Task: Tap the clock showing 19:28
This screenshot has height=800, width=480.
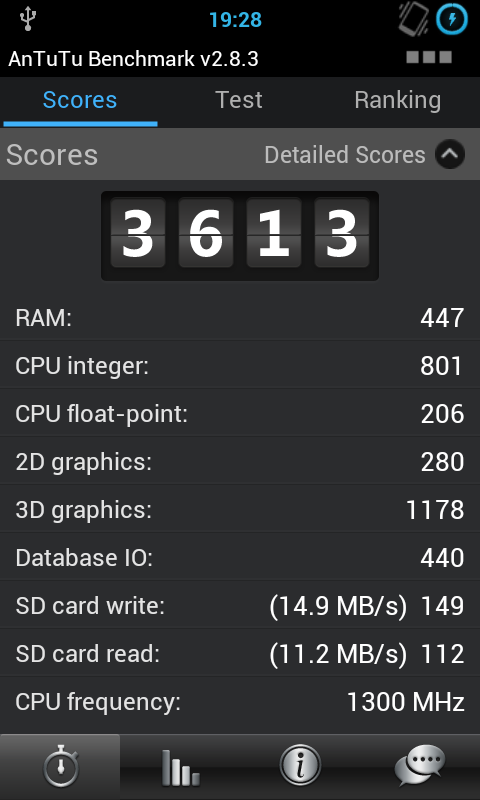Action: (235, 20)
